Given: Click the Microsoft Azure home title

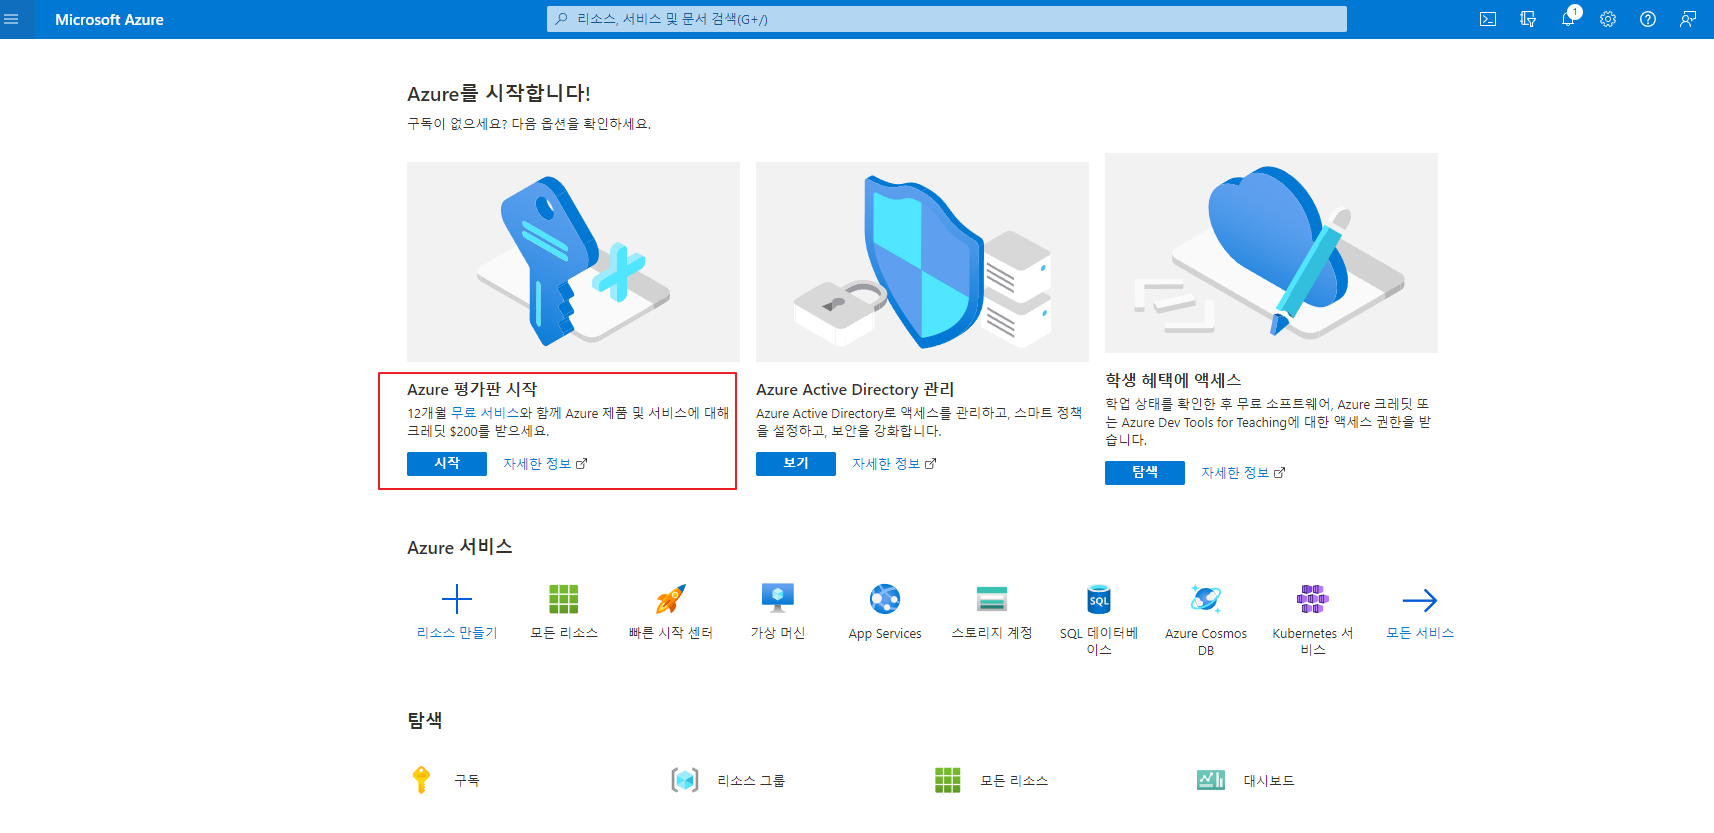Looking at the screenshot, I should coord(109,19).
